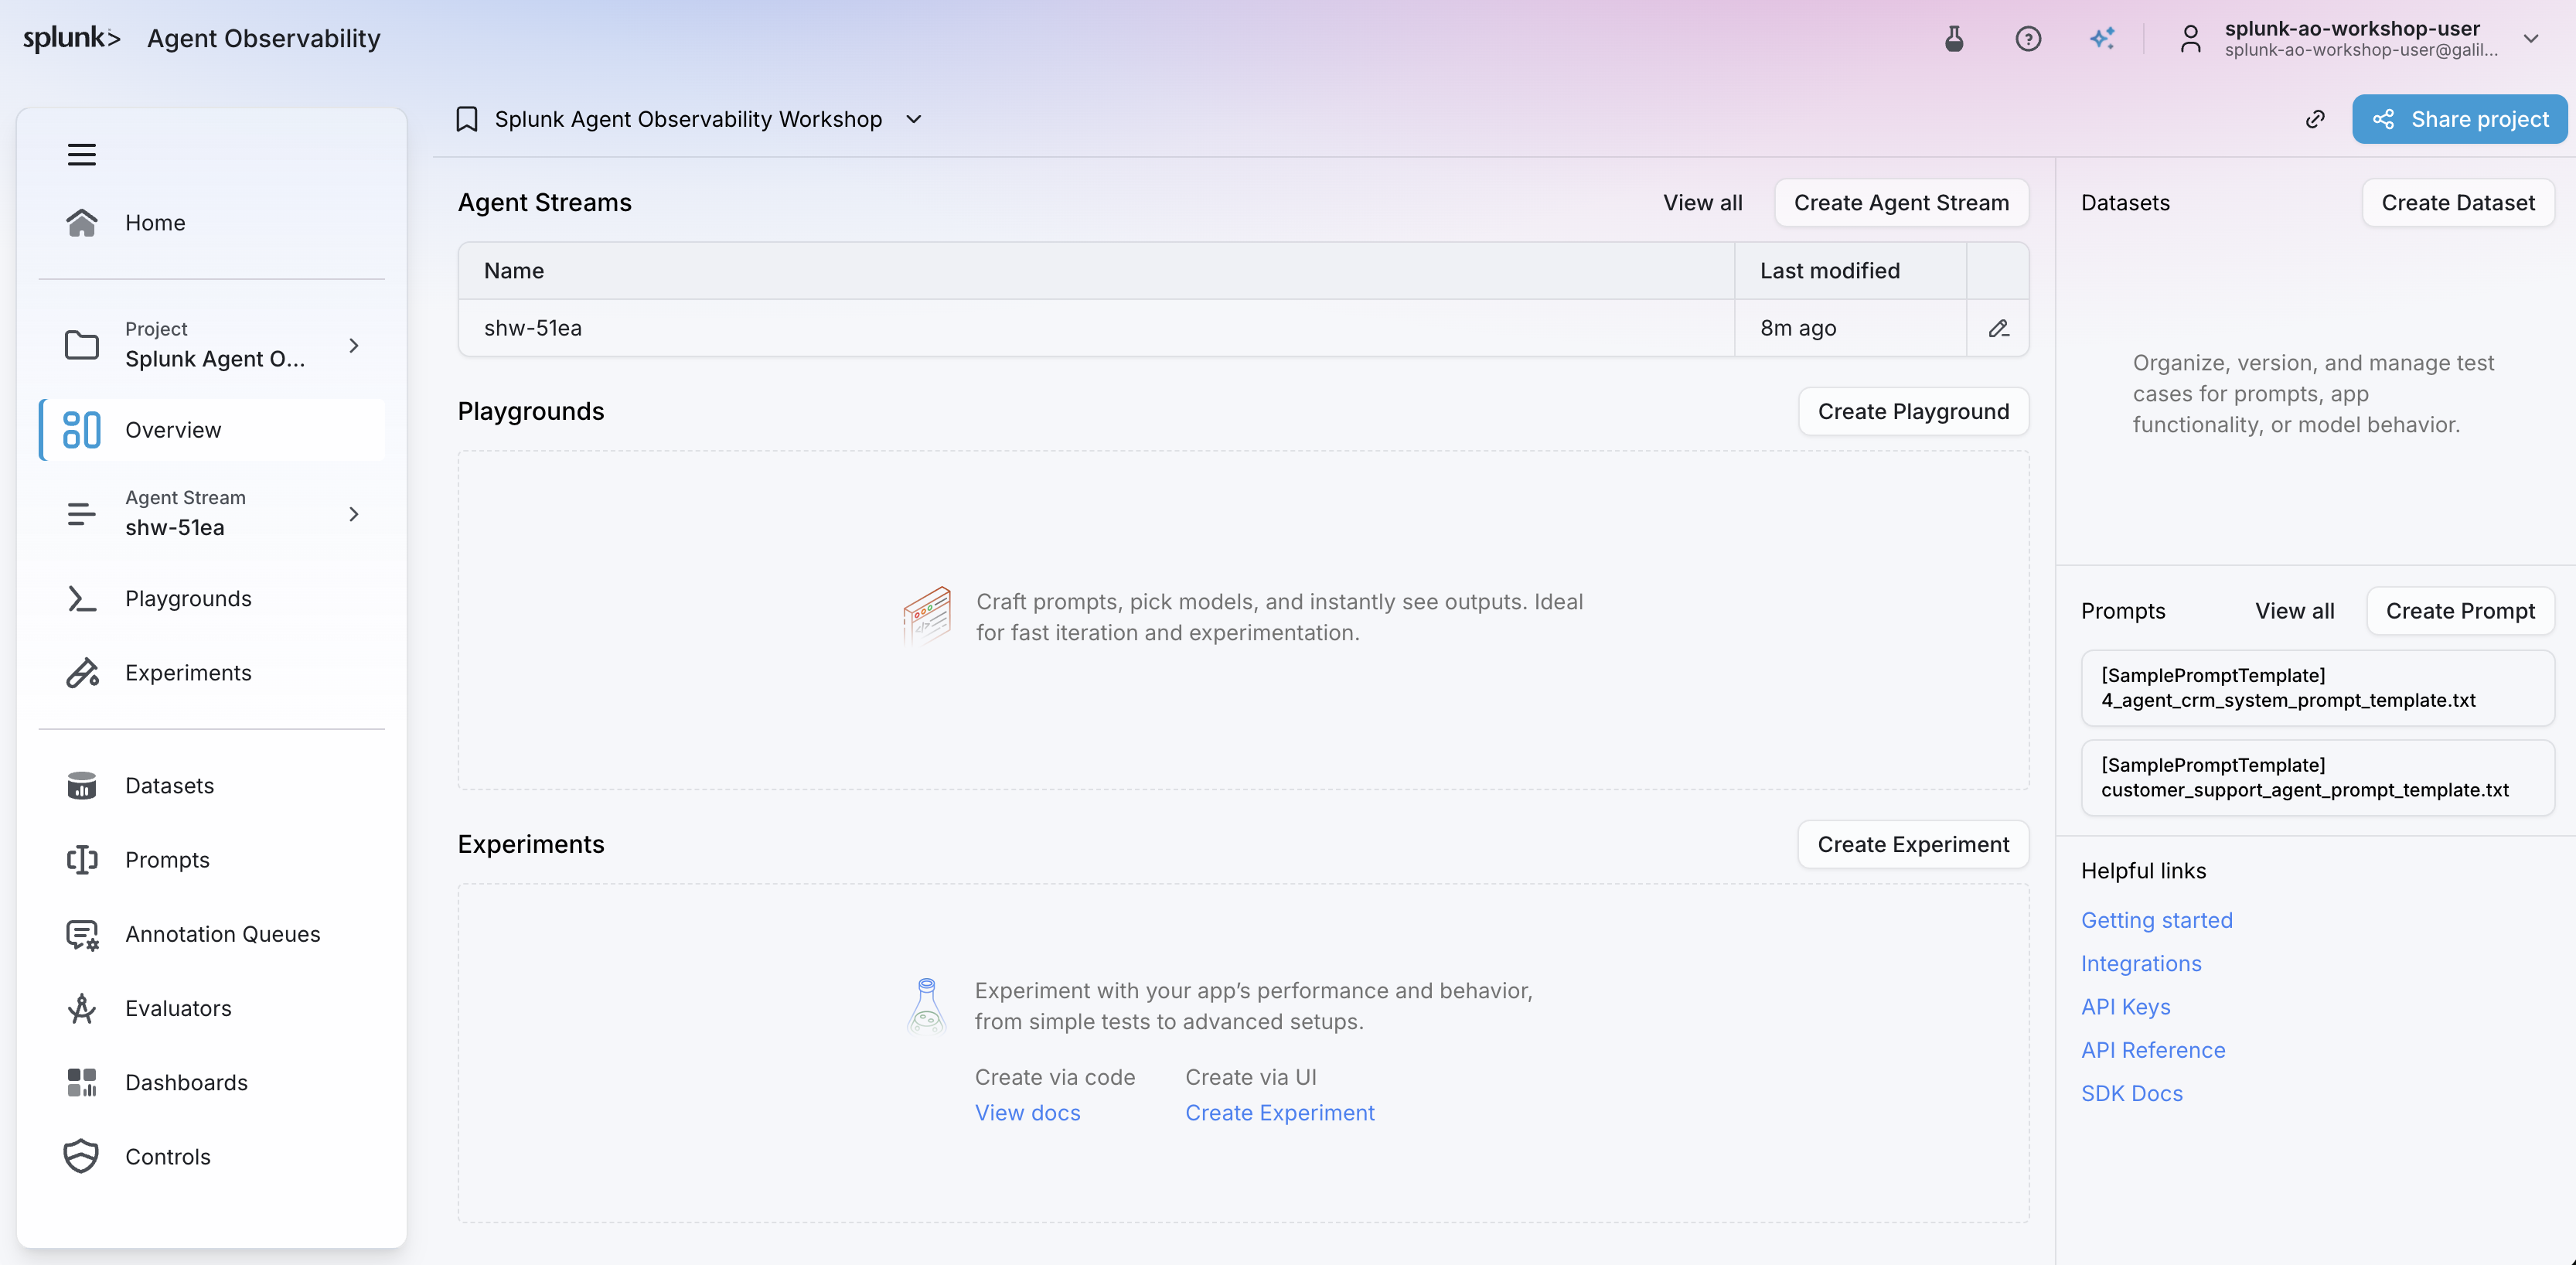Open Dashboards from the sidebar
Viewport: 2576px width, 1265px height.
[212, 1082]
